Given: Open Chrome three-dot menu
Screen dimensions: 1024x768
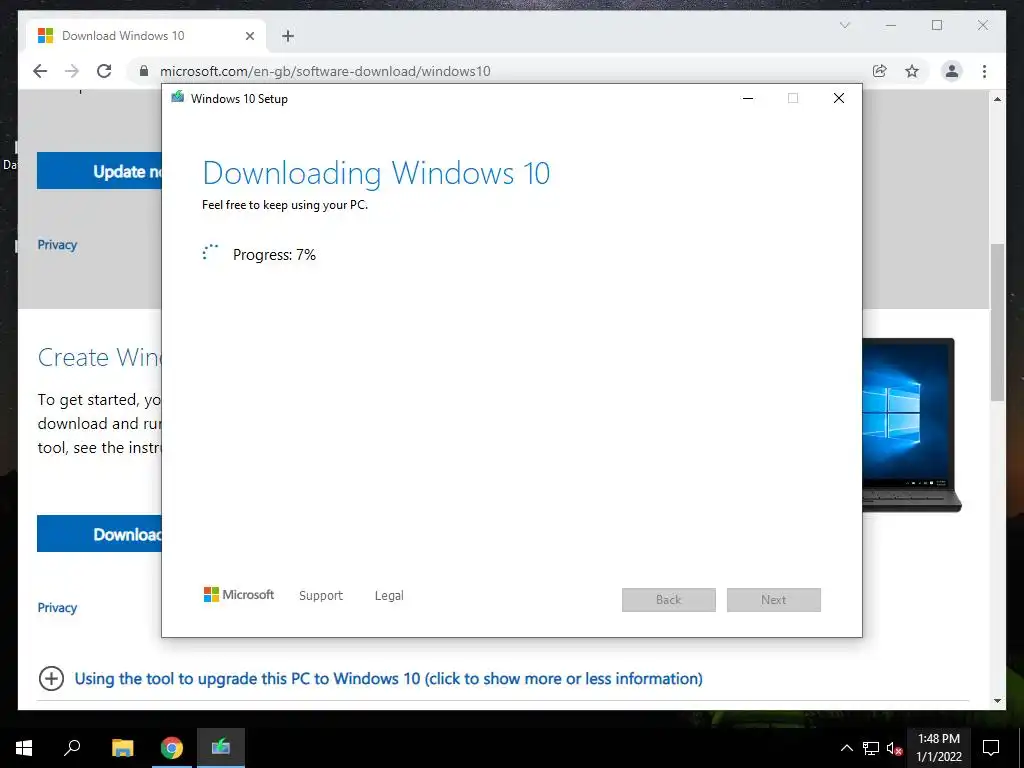Looking at the screenshot, I should click(x=984, y=71).
